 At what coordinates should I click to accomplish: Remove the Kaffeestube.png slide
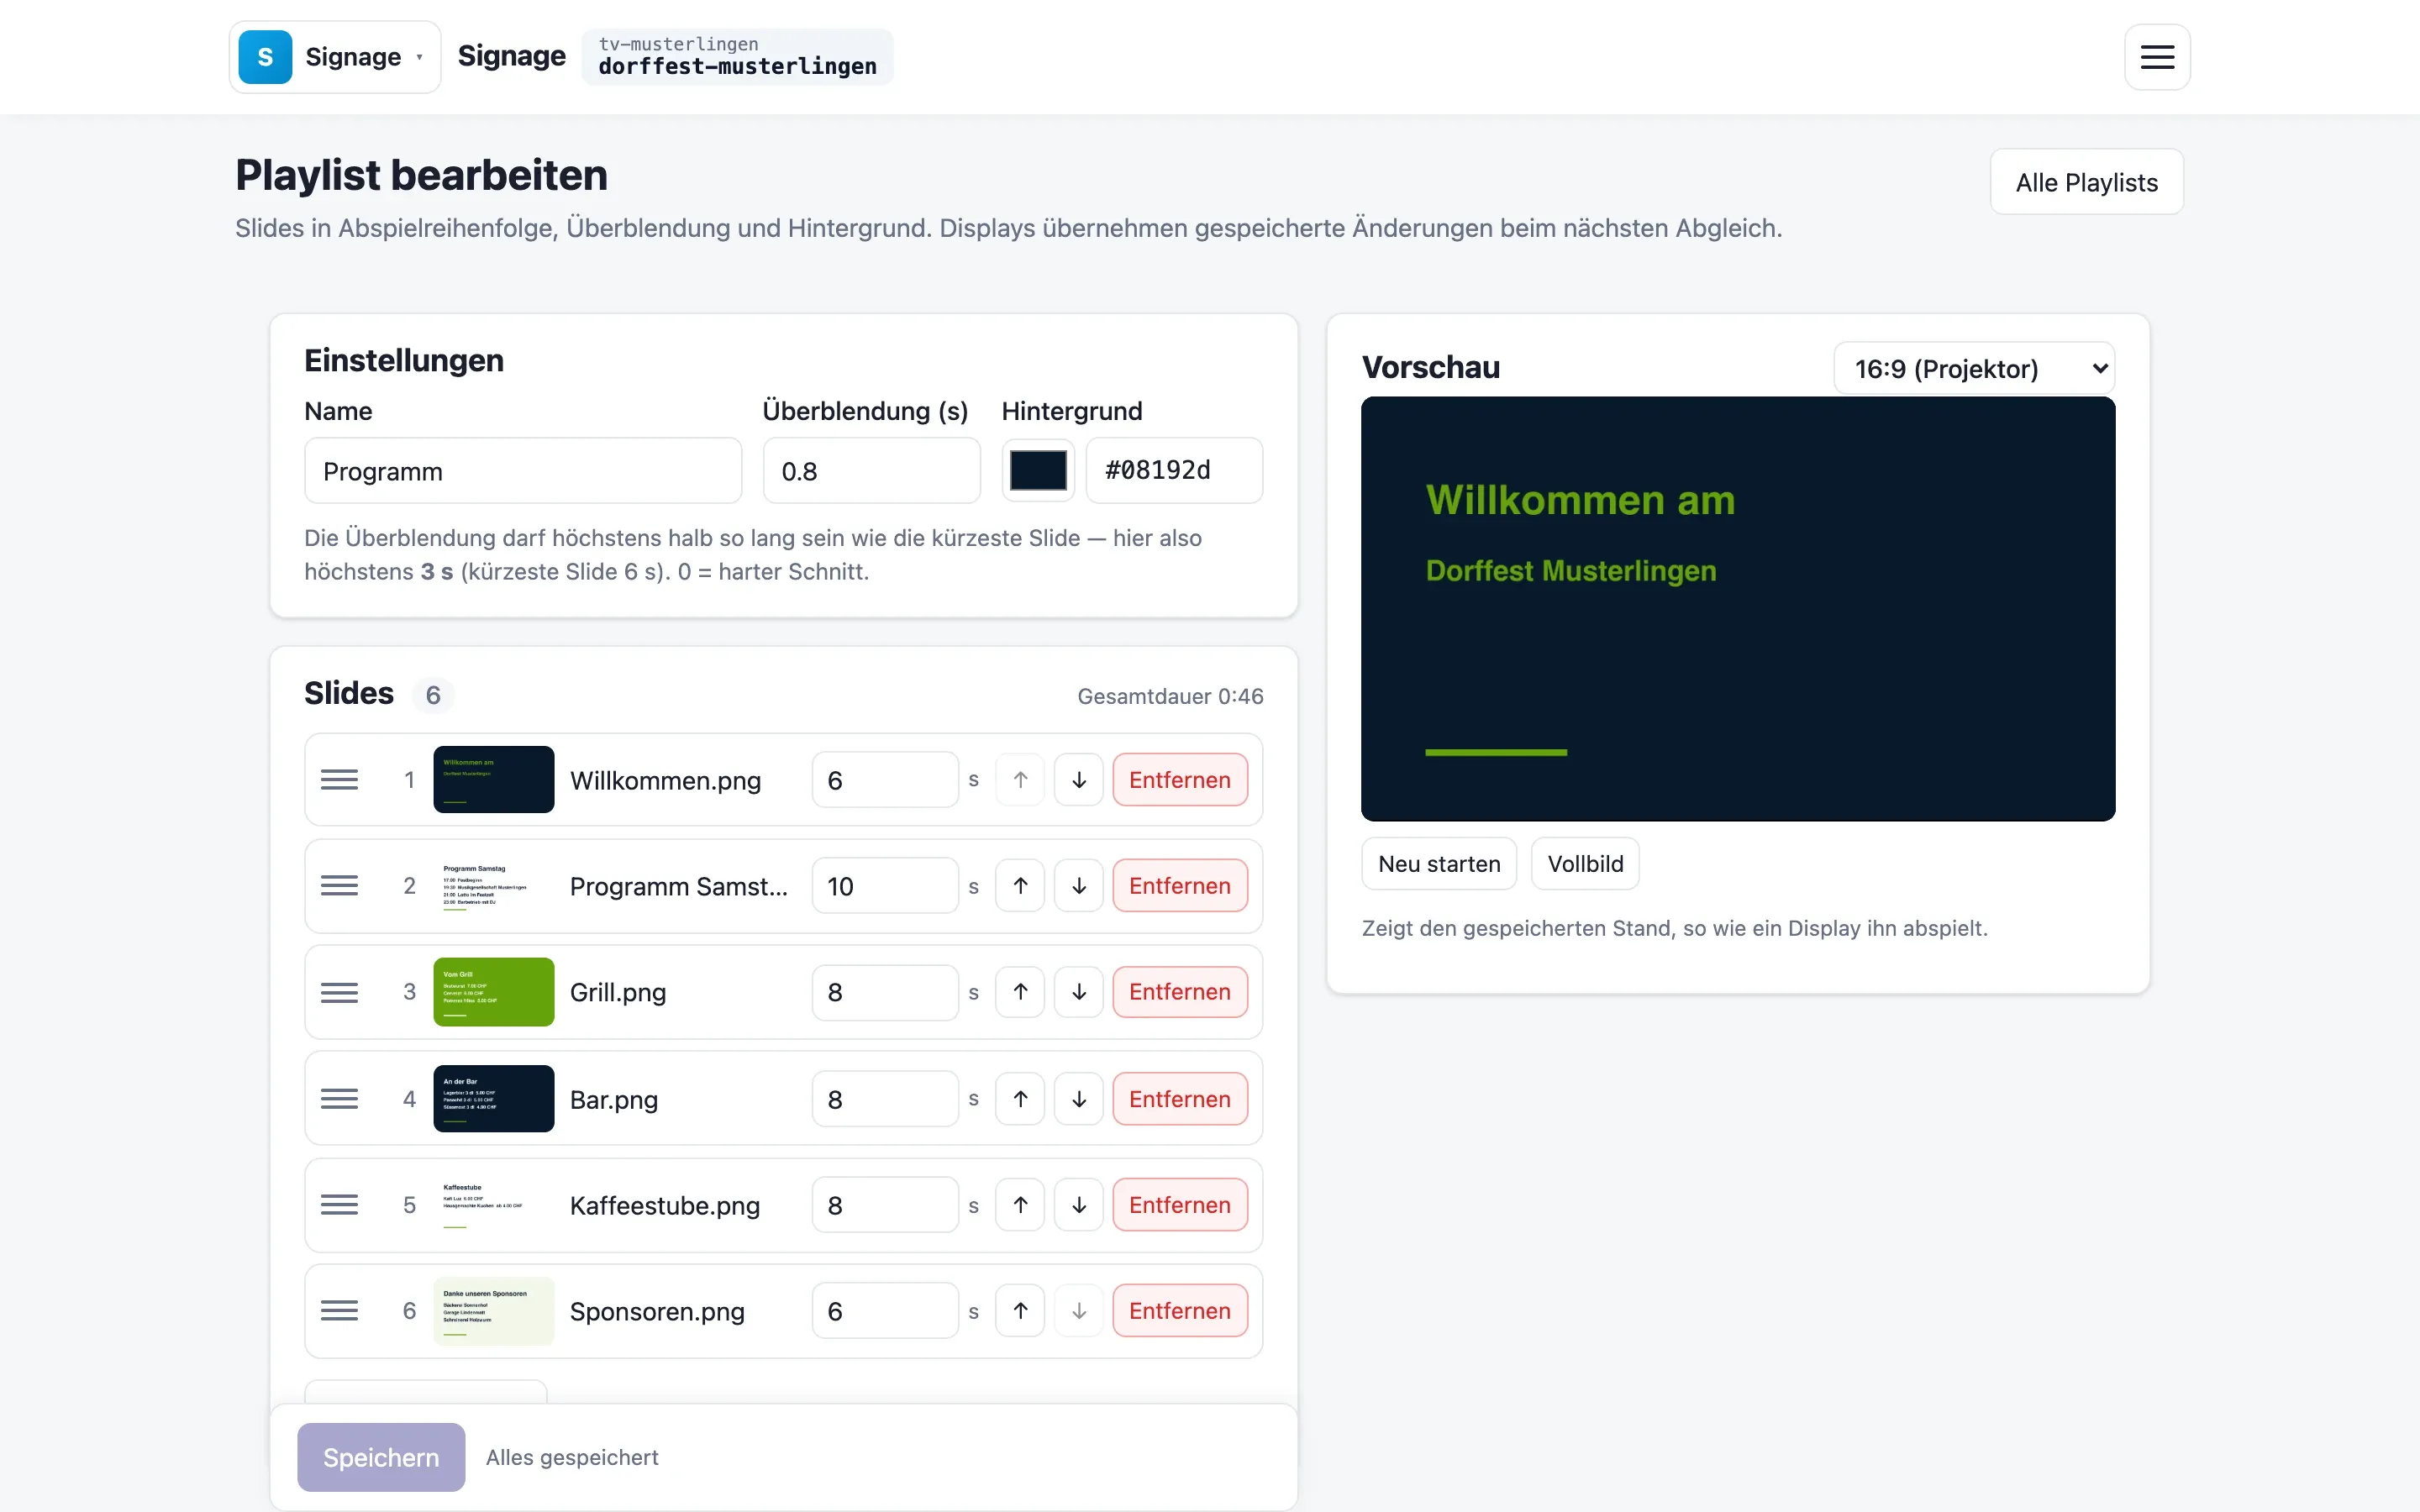coord(1180,1205)
